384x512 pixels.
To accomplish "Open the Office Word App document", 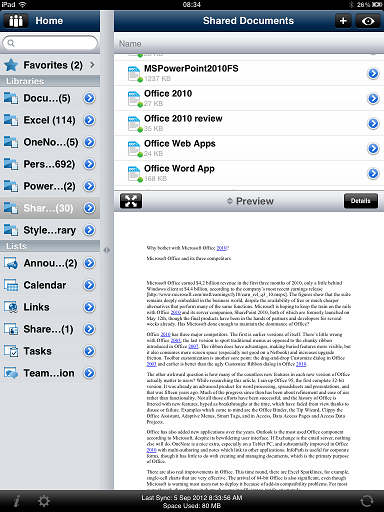I will pos(249,173).
